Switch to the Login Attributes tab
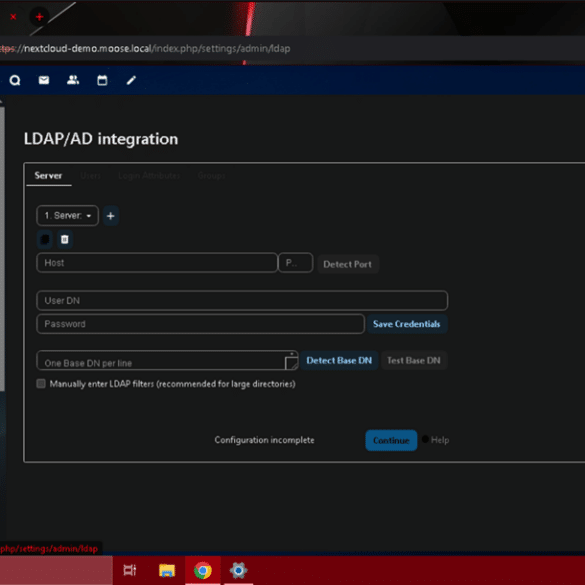Viewport: 585px width, 585px height. pos(149,175)
